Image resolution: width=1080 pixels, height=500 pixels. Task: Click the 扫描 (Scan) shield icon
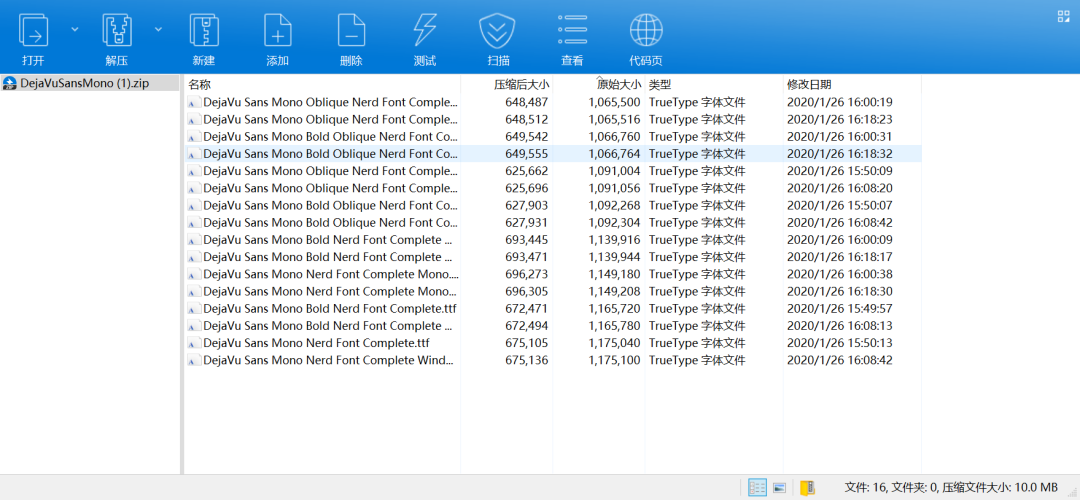coord(498,30)
